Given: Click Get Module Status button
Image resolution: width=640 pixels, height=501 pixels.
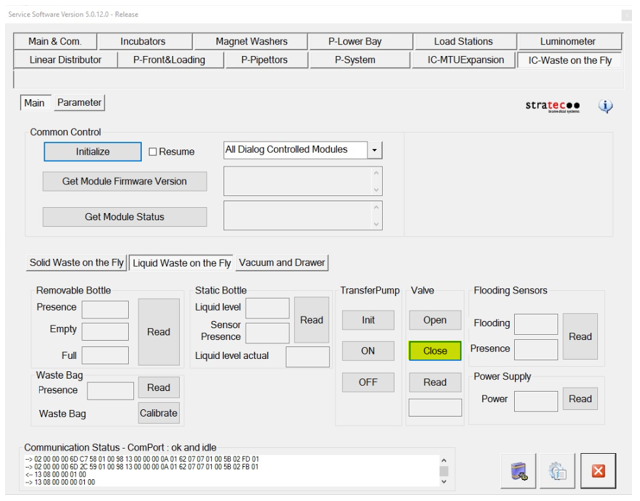Looking at the screenshot, I should tap(125, 217).
